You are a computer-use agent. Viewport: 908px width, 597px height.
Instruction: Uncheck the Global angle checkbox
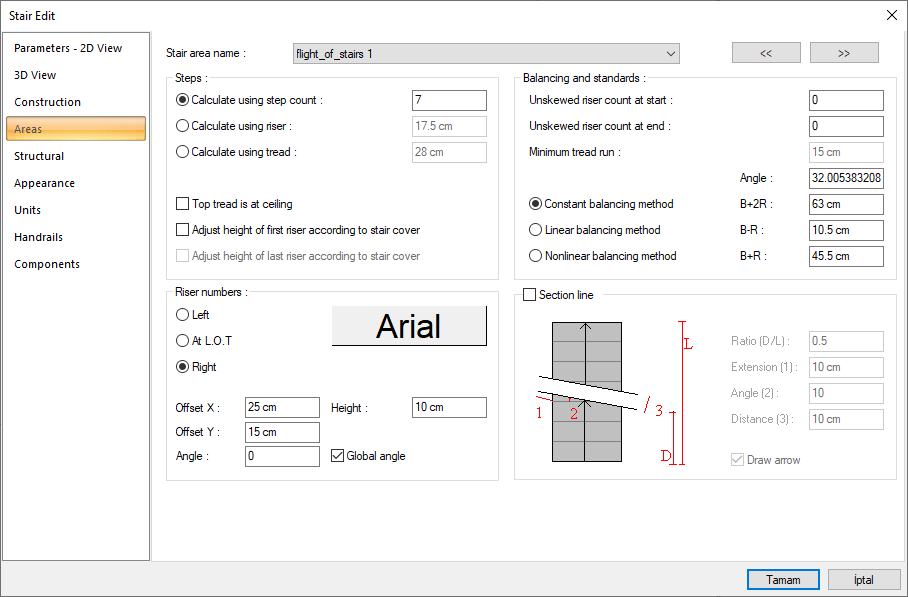tap(338, 456)
